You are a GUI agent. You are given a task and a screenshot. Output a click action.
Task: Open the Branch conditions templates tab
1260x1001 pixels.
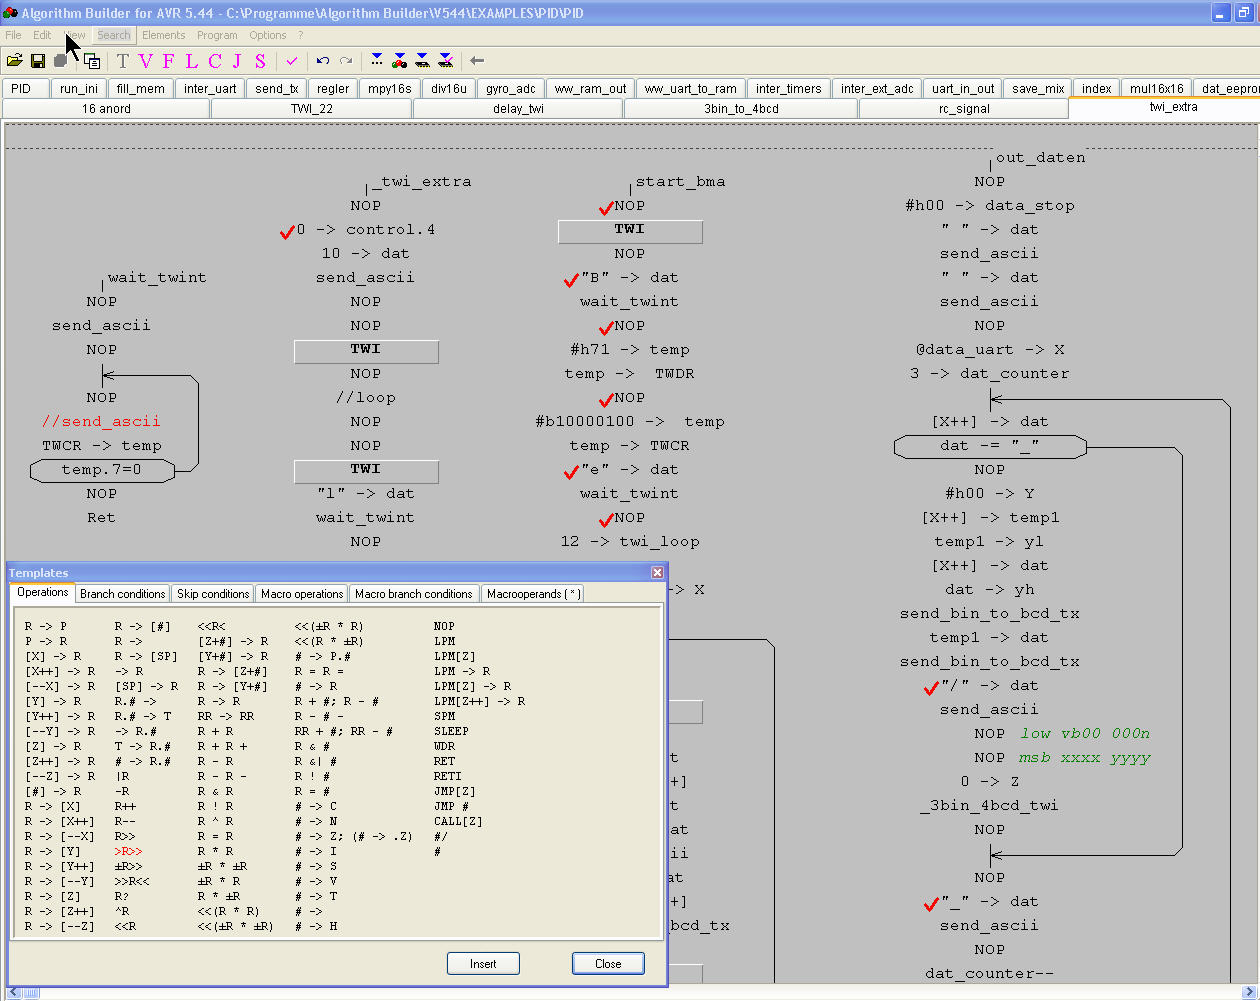122,594
